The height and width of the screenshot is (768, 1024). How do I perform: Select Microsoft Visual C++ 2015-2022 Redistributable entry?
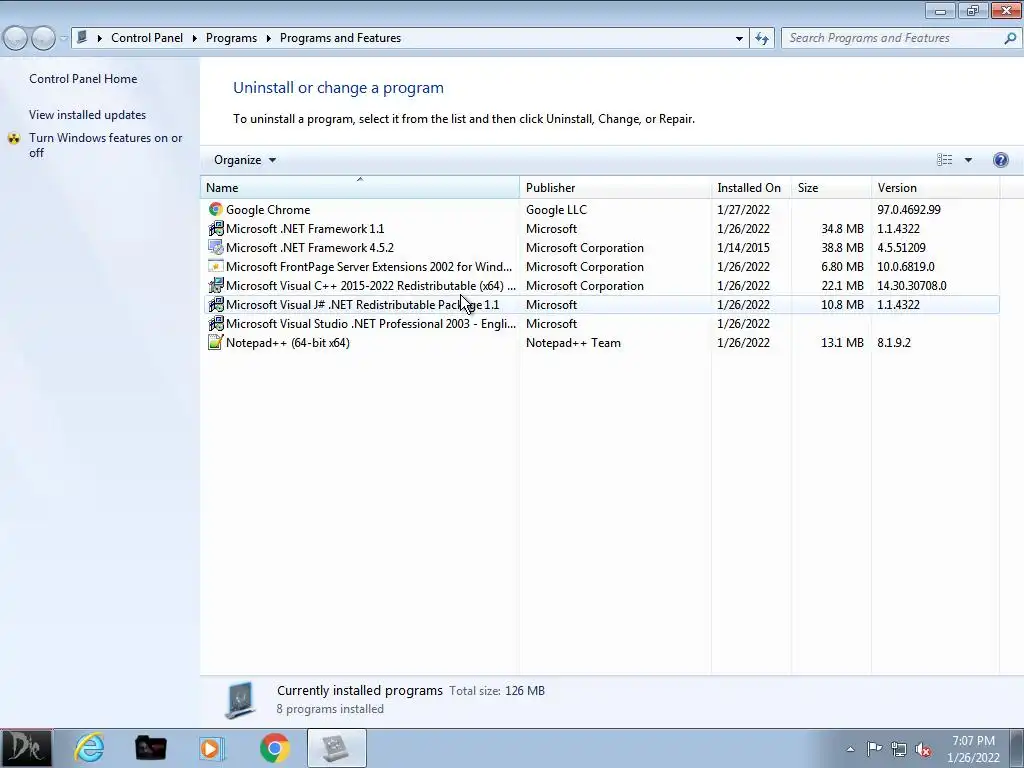pyautogui.click(x=370, y=285)
